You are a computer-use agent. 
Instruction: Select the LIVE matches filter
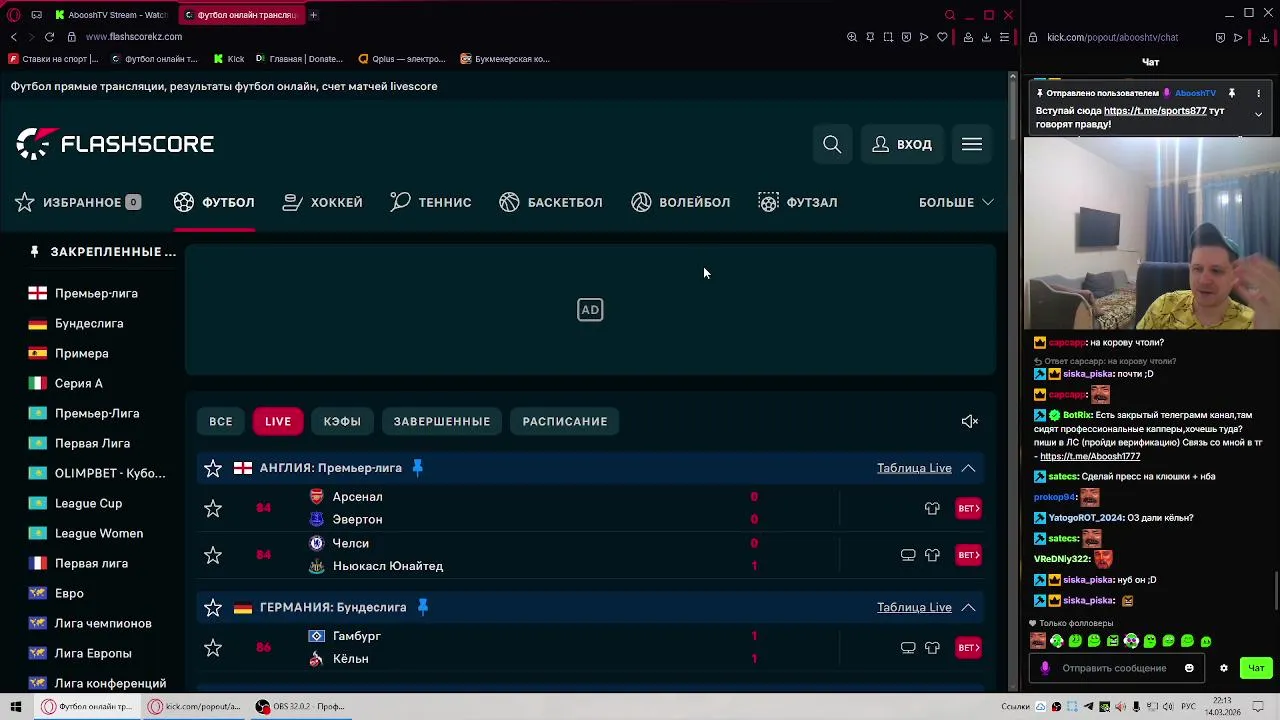pyautogui.click(x=278, y=421)
